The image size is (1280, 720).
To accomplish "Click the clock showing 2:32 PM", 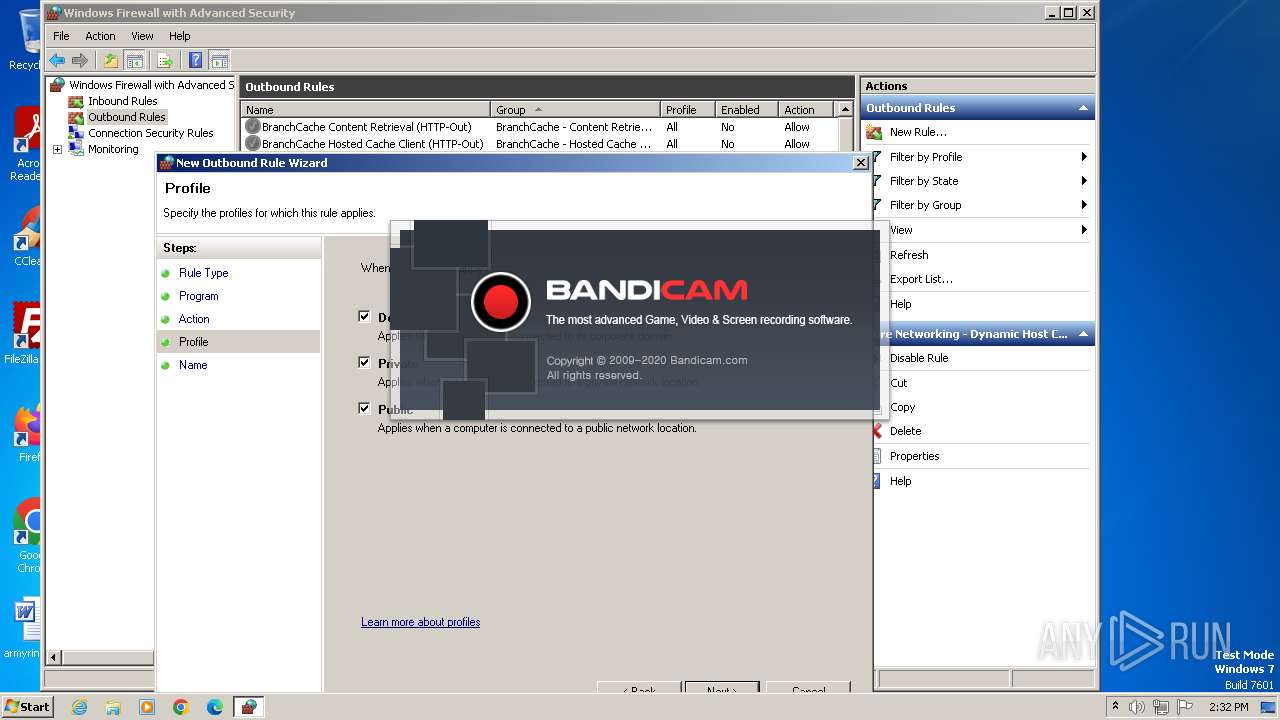I will pos(1228,707).
